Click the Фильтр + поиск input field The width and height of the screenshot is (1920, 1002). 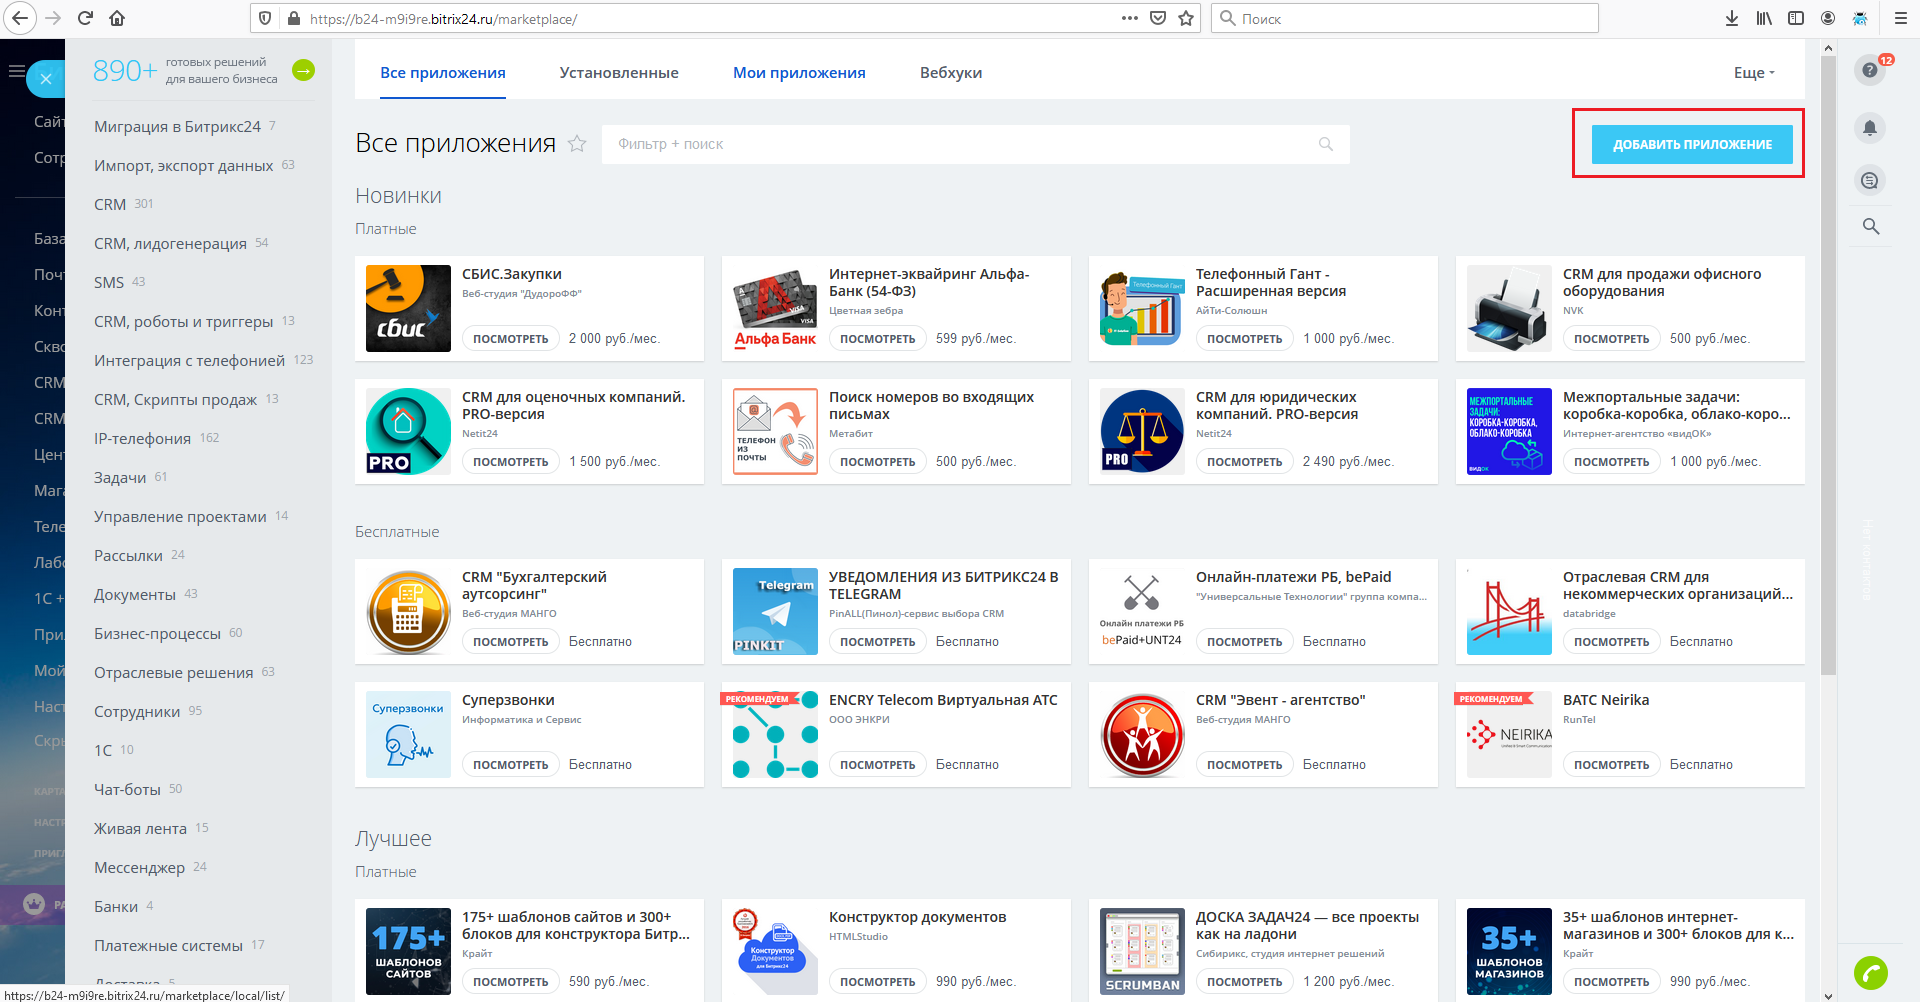(960, 144)
